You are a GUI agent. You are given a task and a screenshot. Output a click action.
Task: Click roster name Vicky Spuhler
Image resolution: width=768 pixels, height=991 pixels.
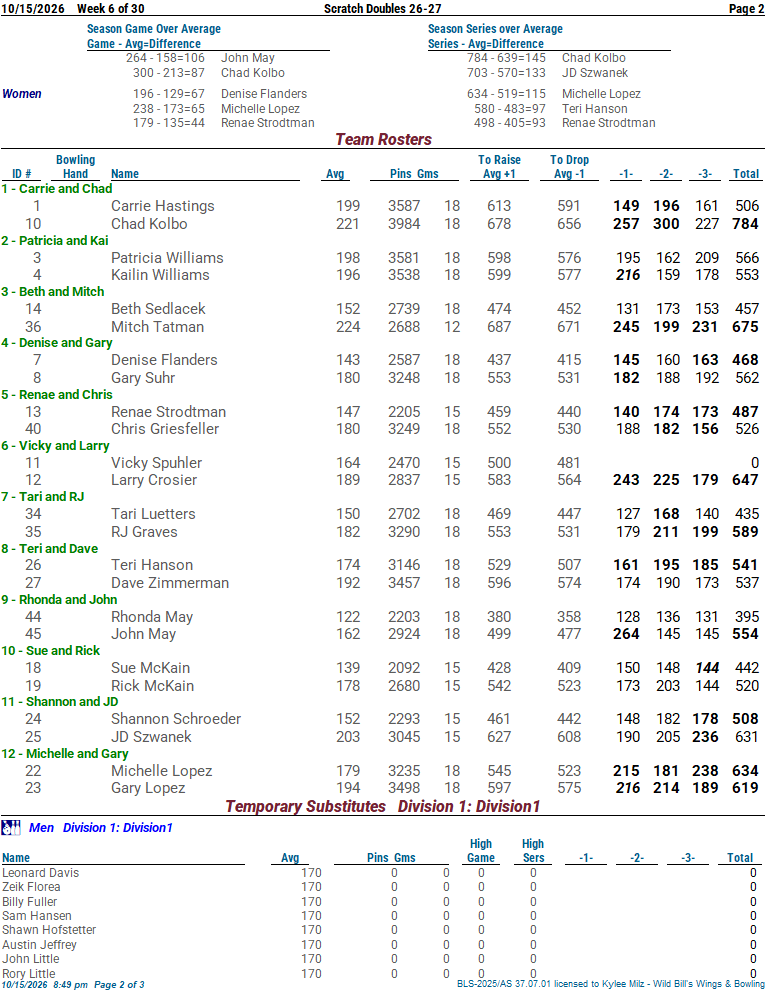156,463
